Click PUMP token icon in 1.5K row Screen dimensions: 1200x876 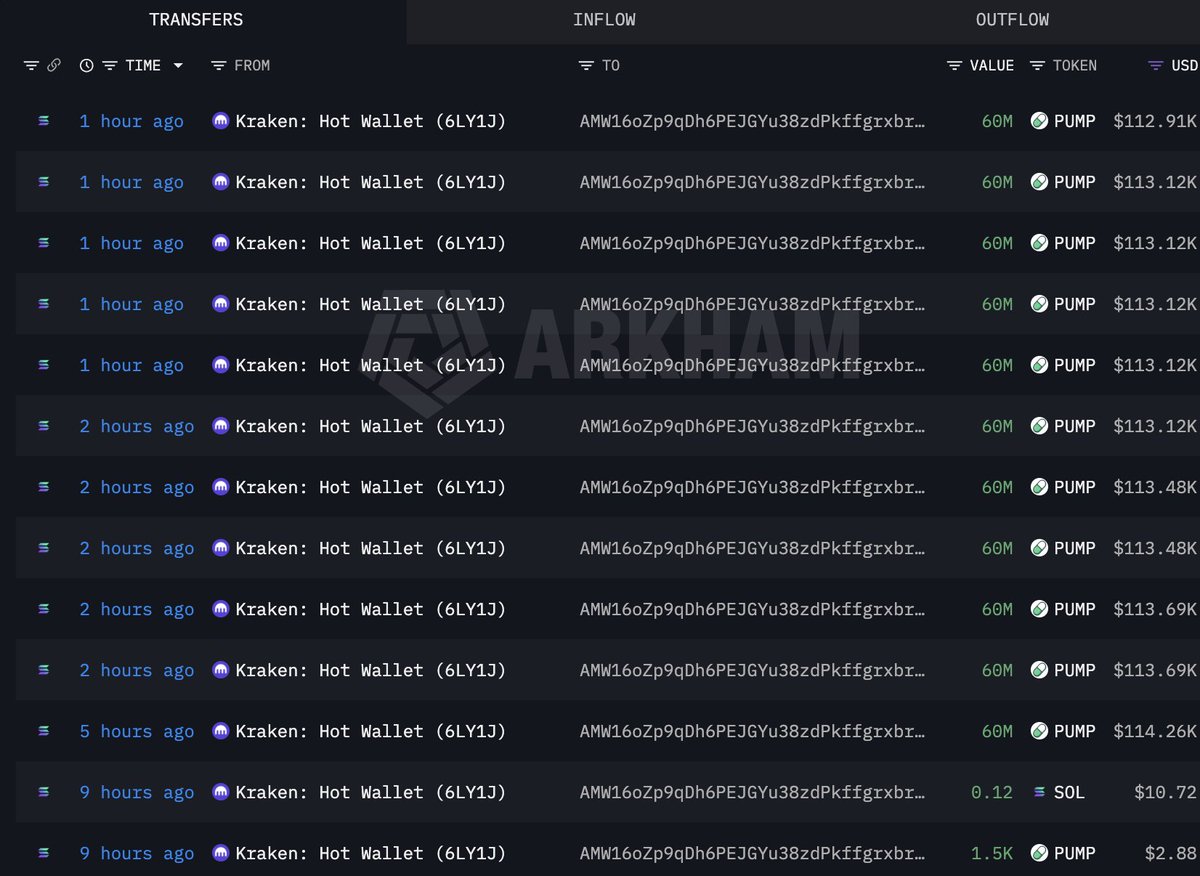tap(1039, 853)
